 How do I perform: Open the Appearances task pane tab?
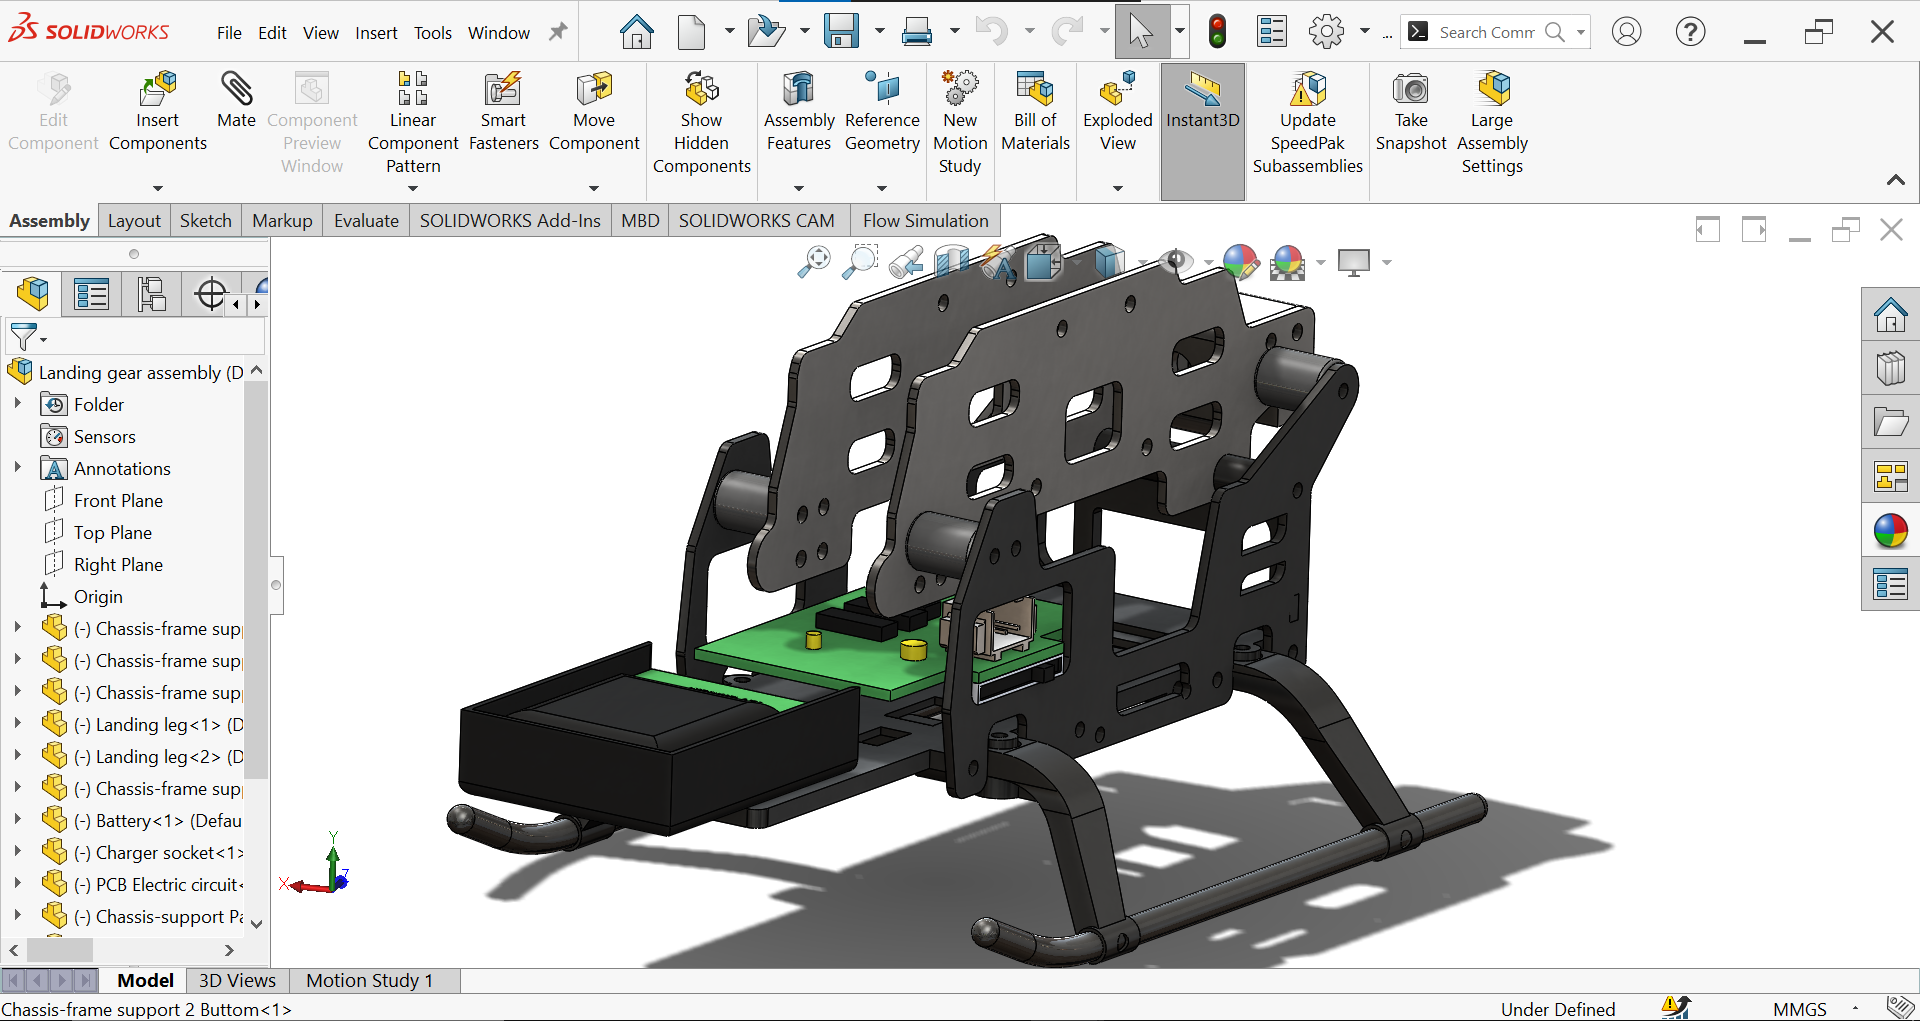(x=1890, y=531)
